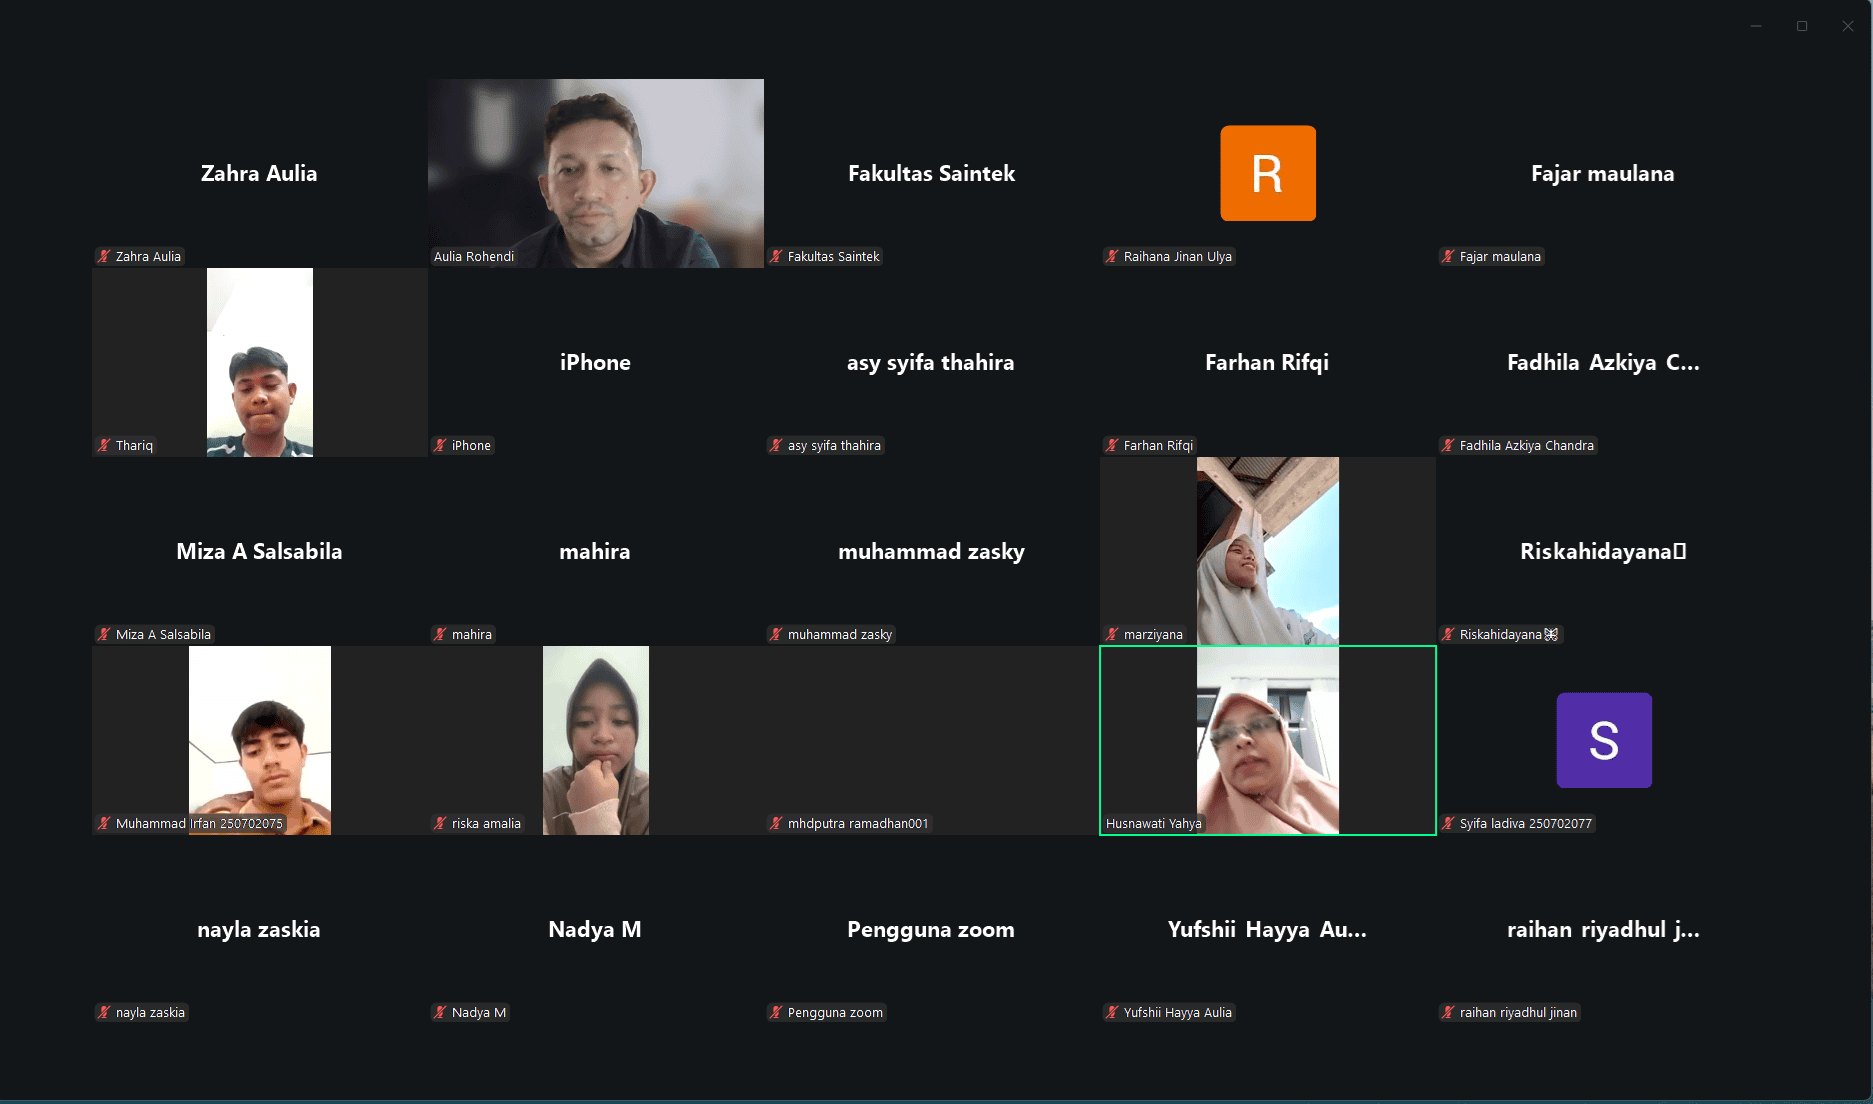The image size is (1873, 1104).
Task: Click the Pengguna zoom participant tile
Action: pyautogui.click(x=930, y=930)
